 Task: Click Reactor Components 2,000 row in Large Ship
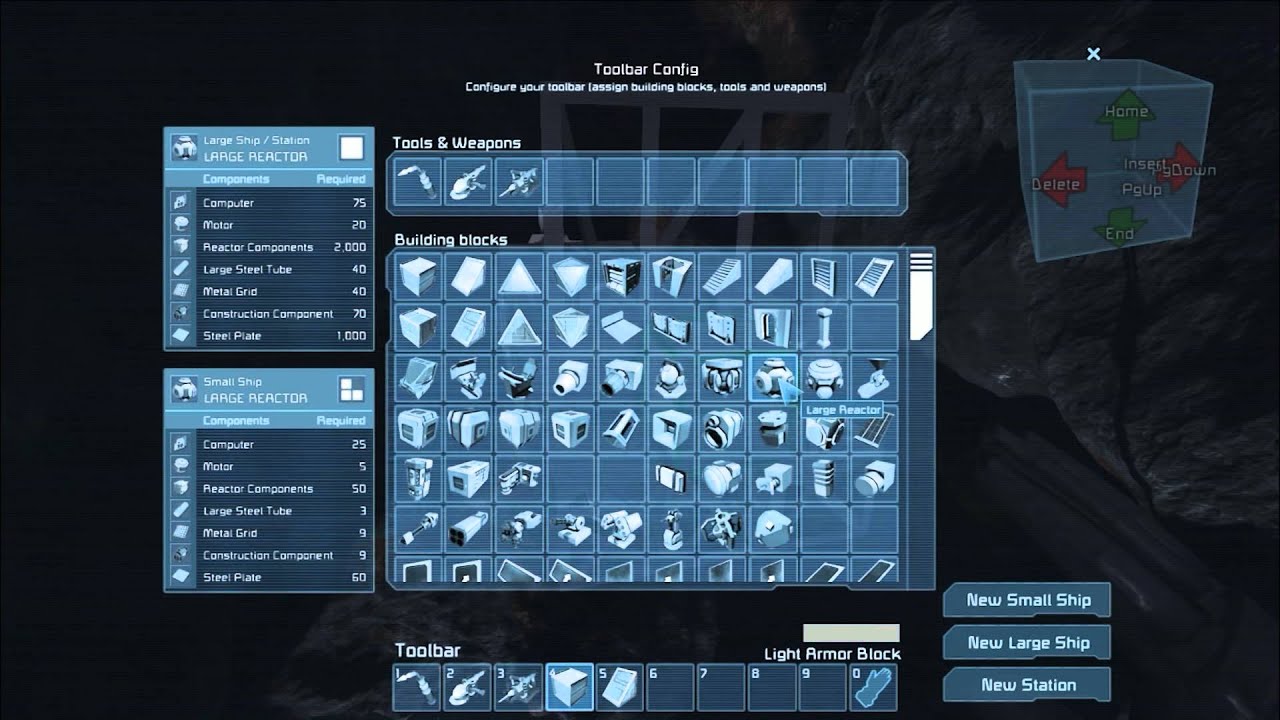pyautogui.click(x=269, y=247)
